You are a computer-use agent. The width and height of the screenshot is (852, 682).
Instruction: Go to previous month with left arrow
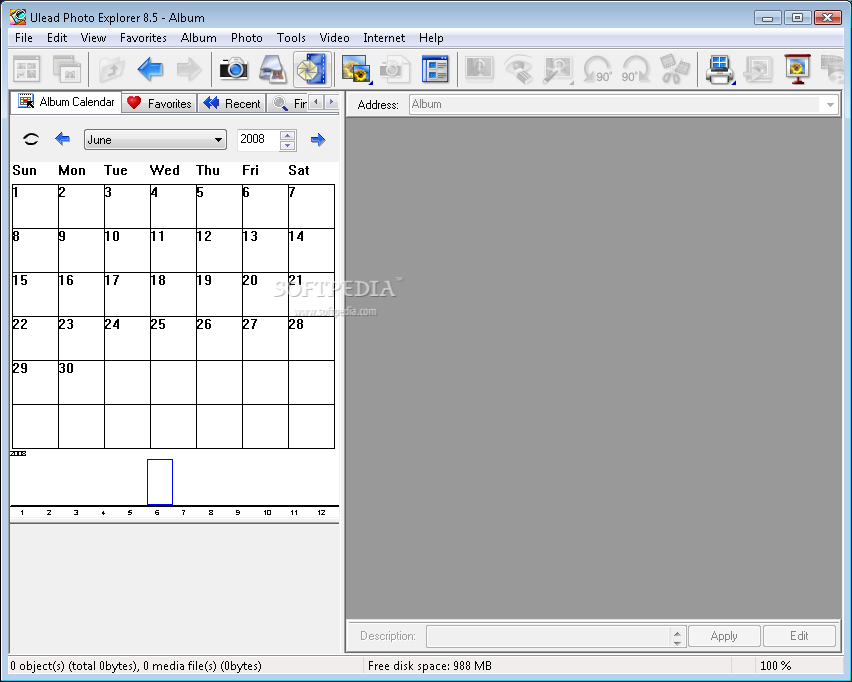tap(62, 139)
